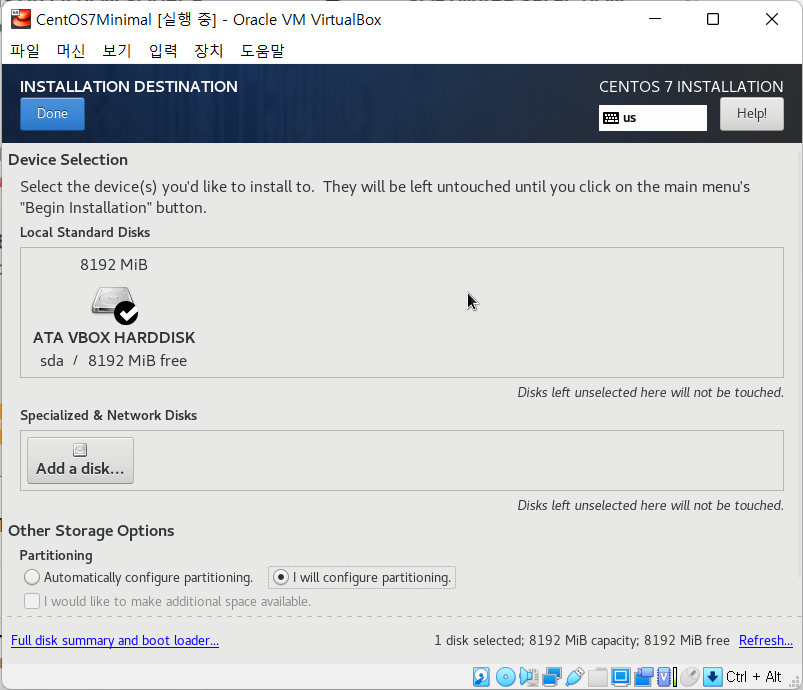
Task: Click the network adapters icon in status bar
Action: click(x=552, y=677)
